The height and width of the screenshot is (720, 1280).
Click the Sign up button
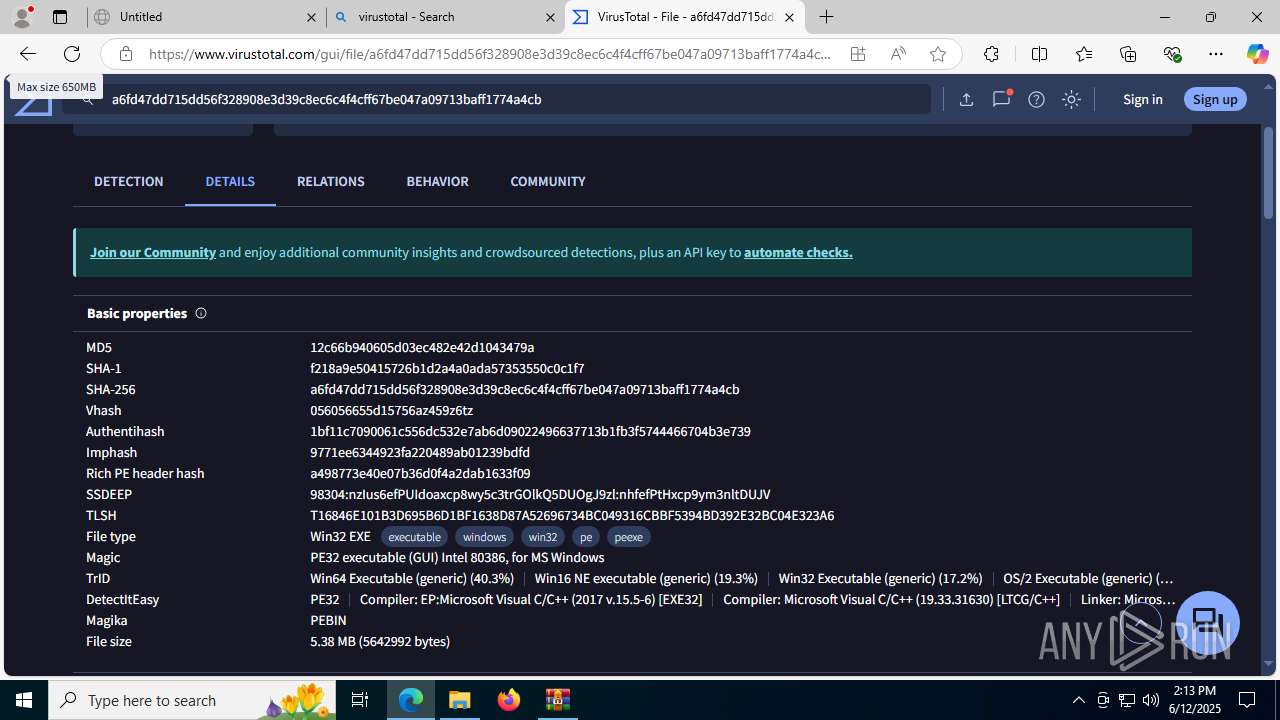1215,99
